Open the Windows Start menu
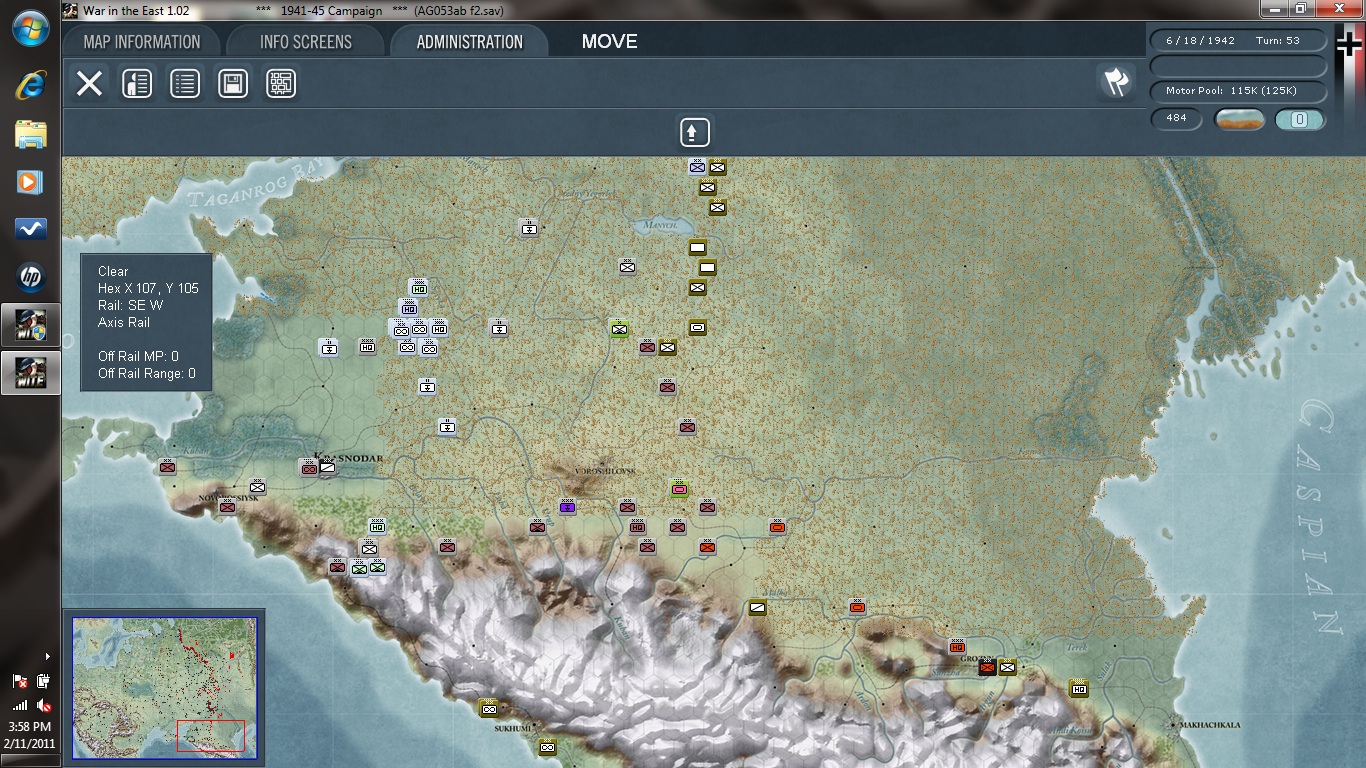 tap(30, 29)
